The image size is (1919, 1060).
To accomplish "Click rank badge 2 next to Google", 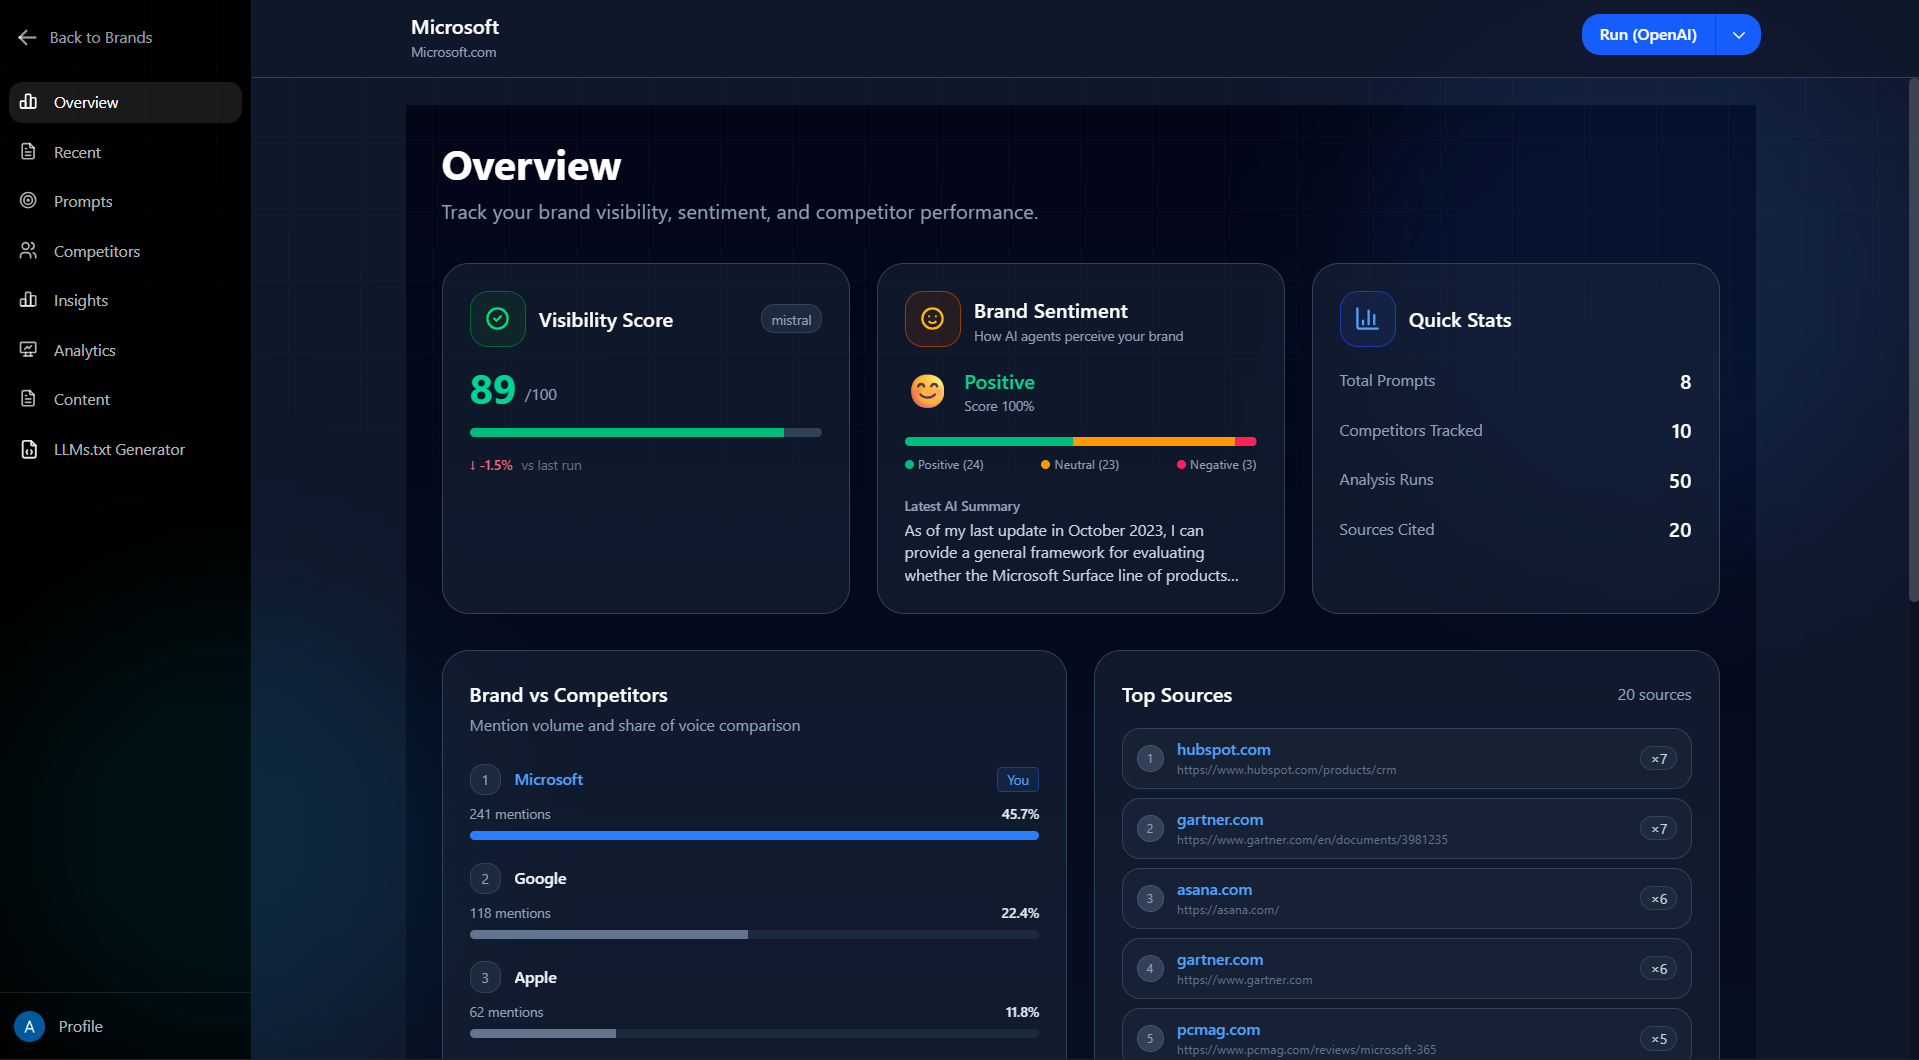I will pyautogui.click(x=485, y=878).
